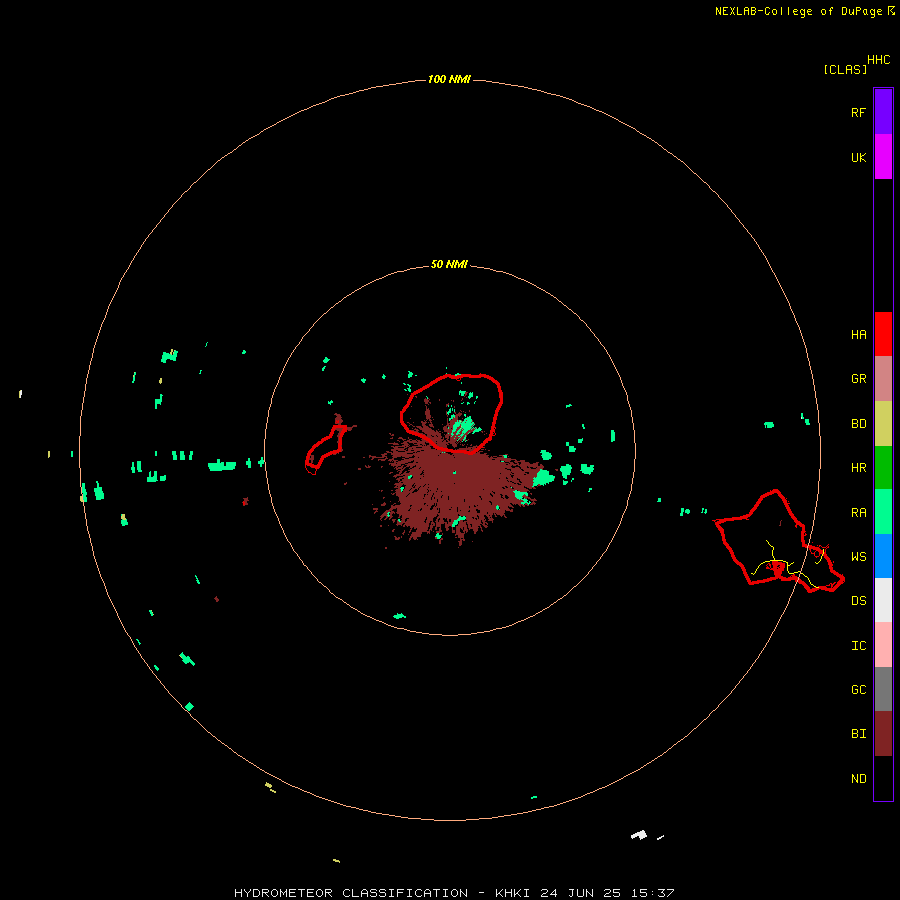Click the GR legend label

click(858, 379)
